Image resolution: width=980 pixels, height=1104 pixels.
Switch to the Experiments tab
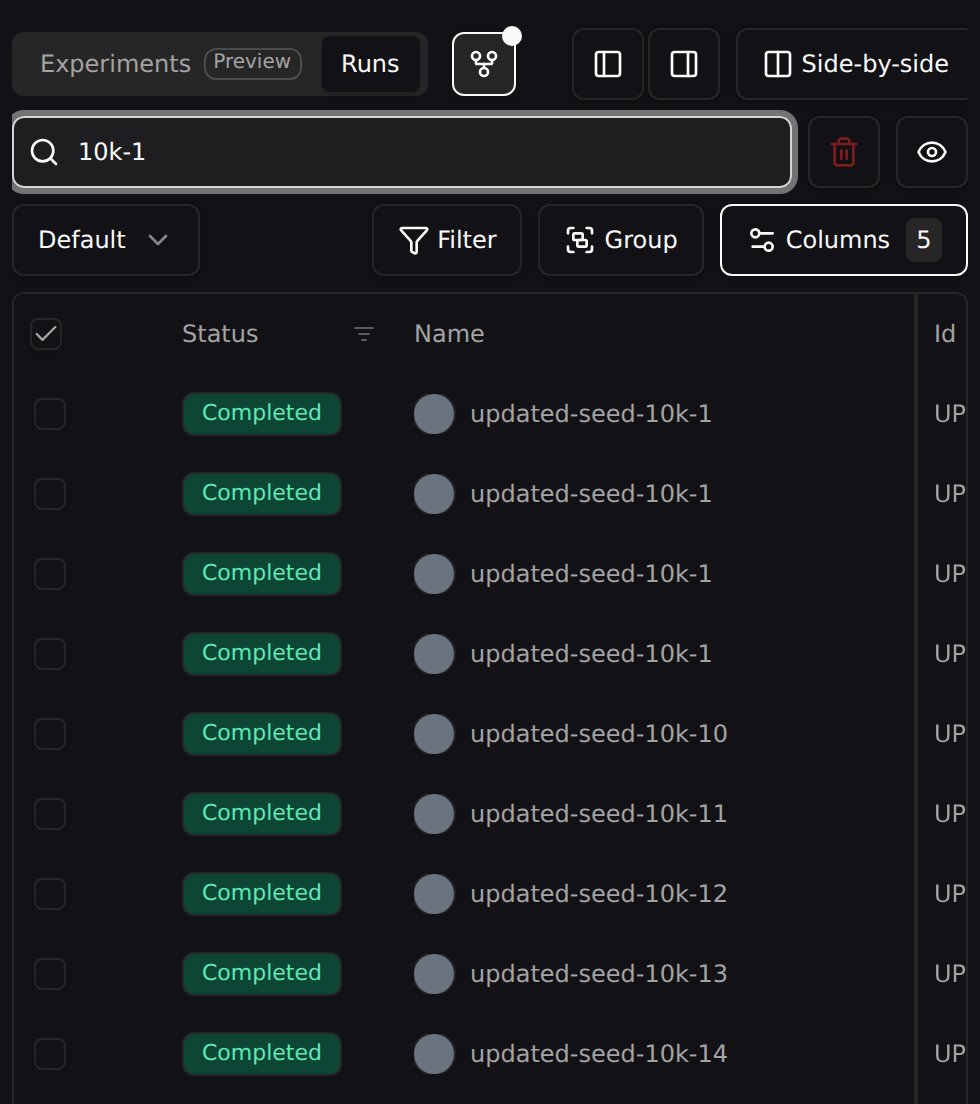click(x=115, y=64)
